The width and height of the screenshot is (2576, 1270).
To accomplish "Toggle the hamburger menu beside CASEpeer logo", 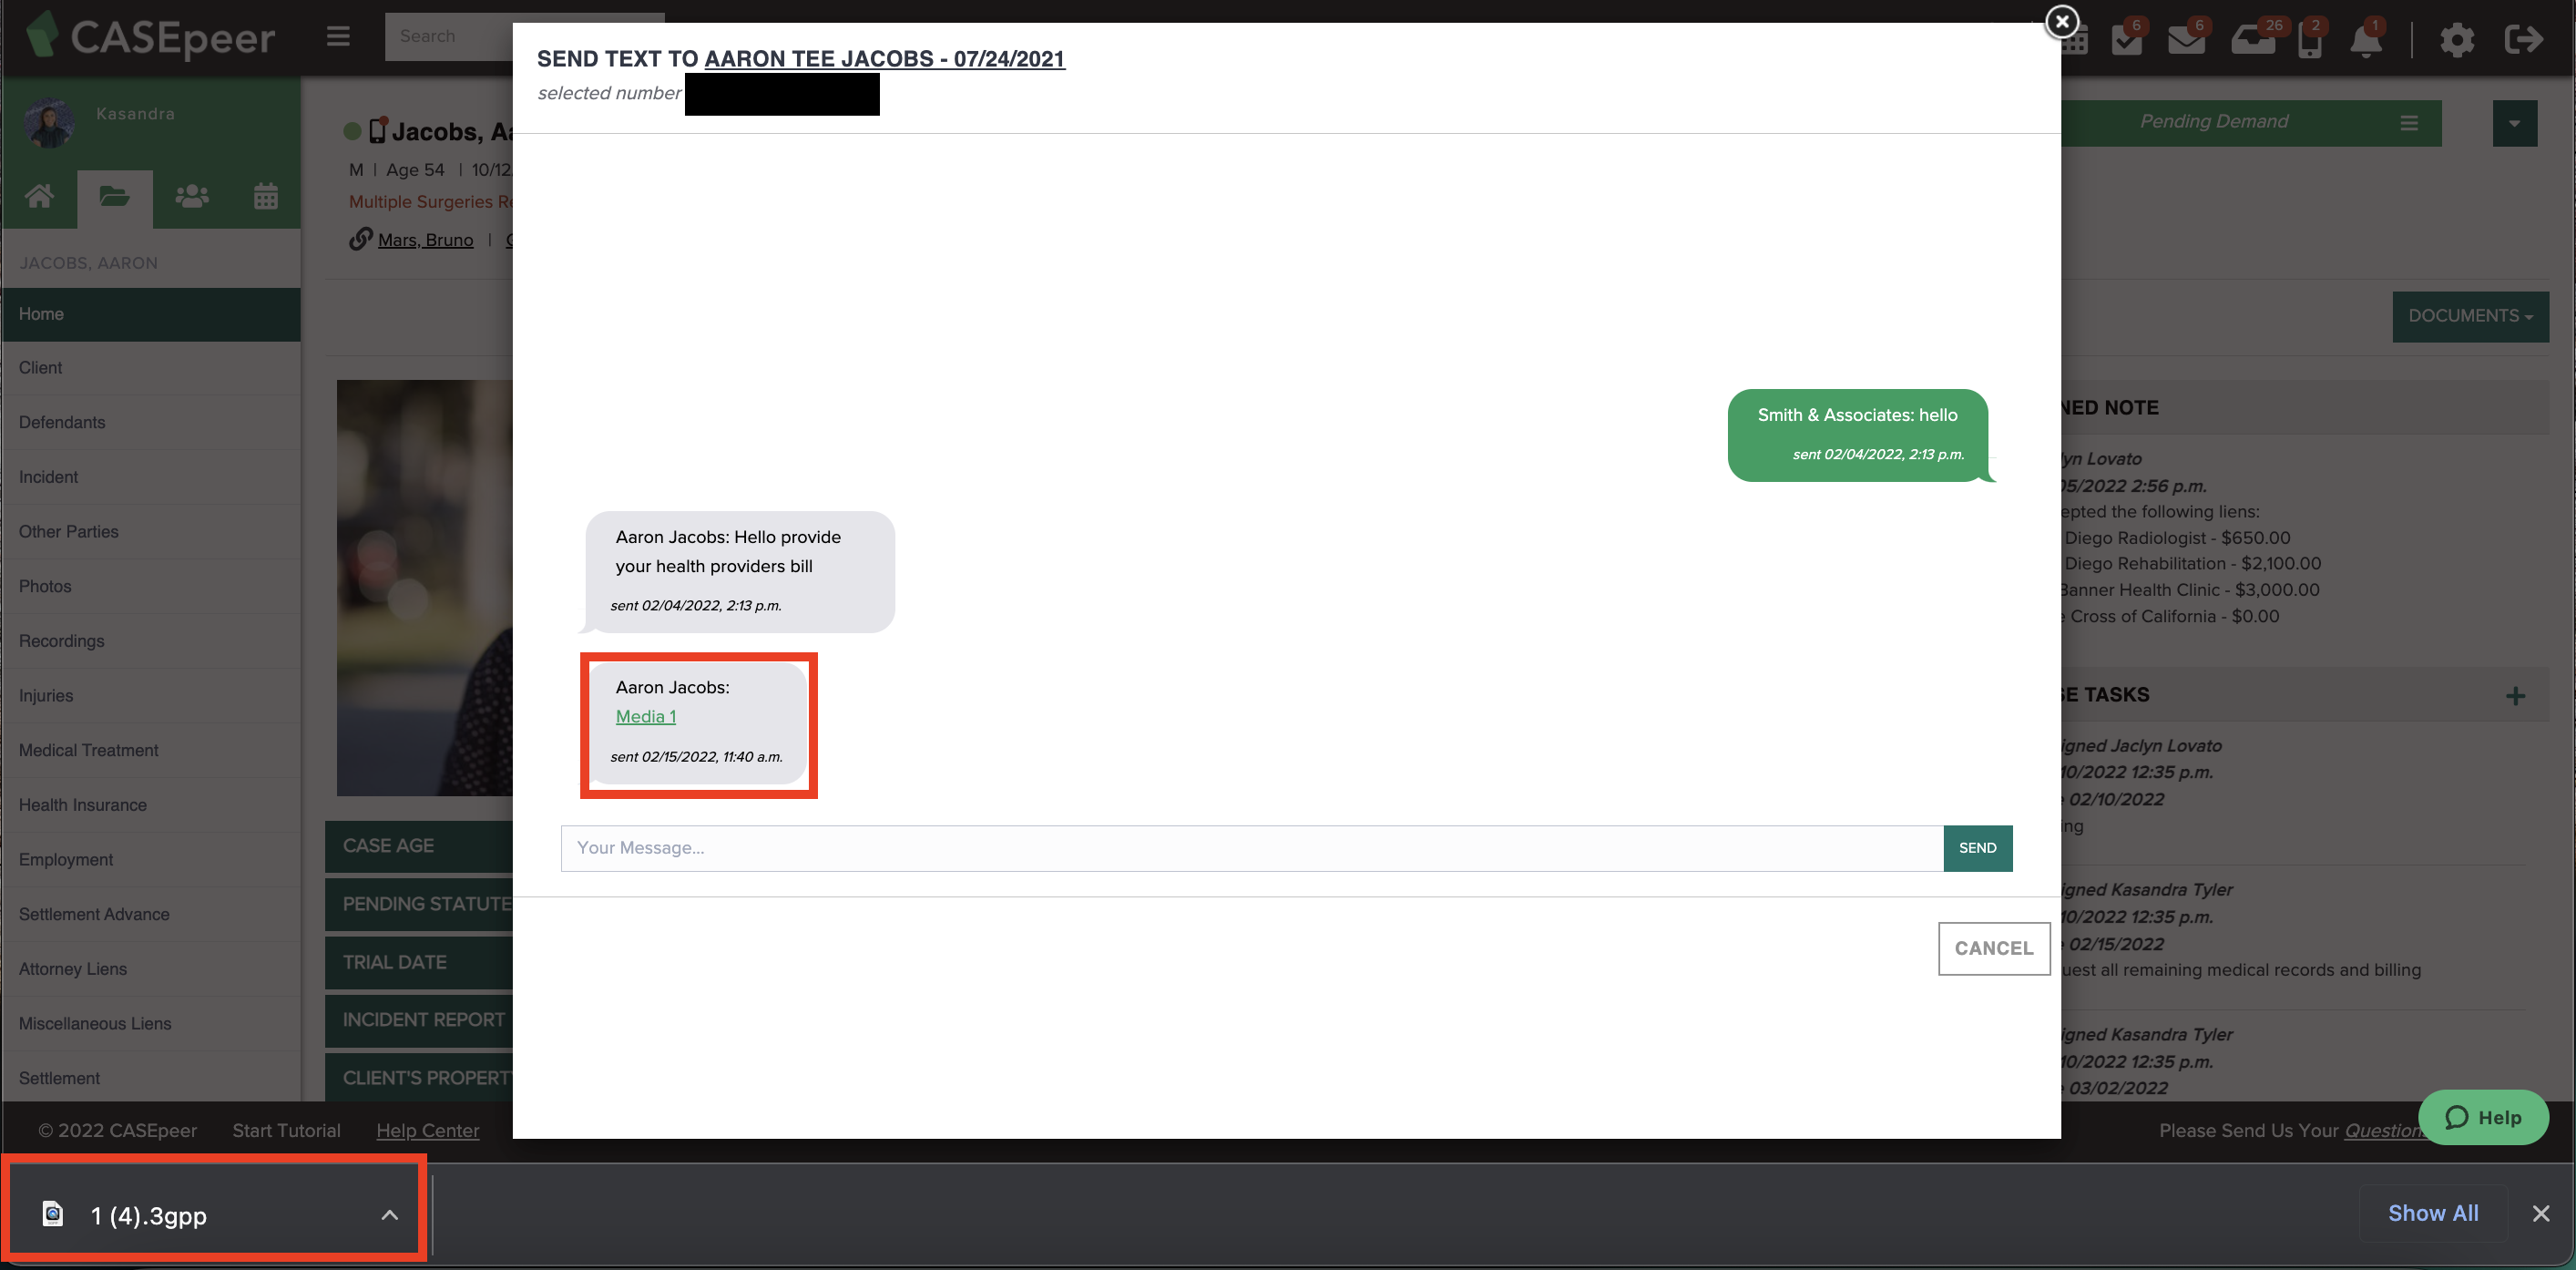I will (x=338, y=36).
